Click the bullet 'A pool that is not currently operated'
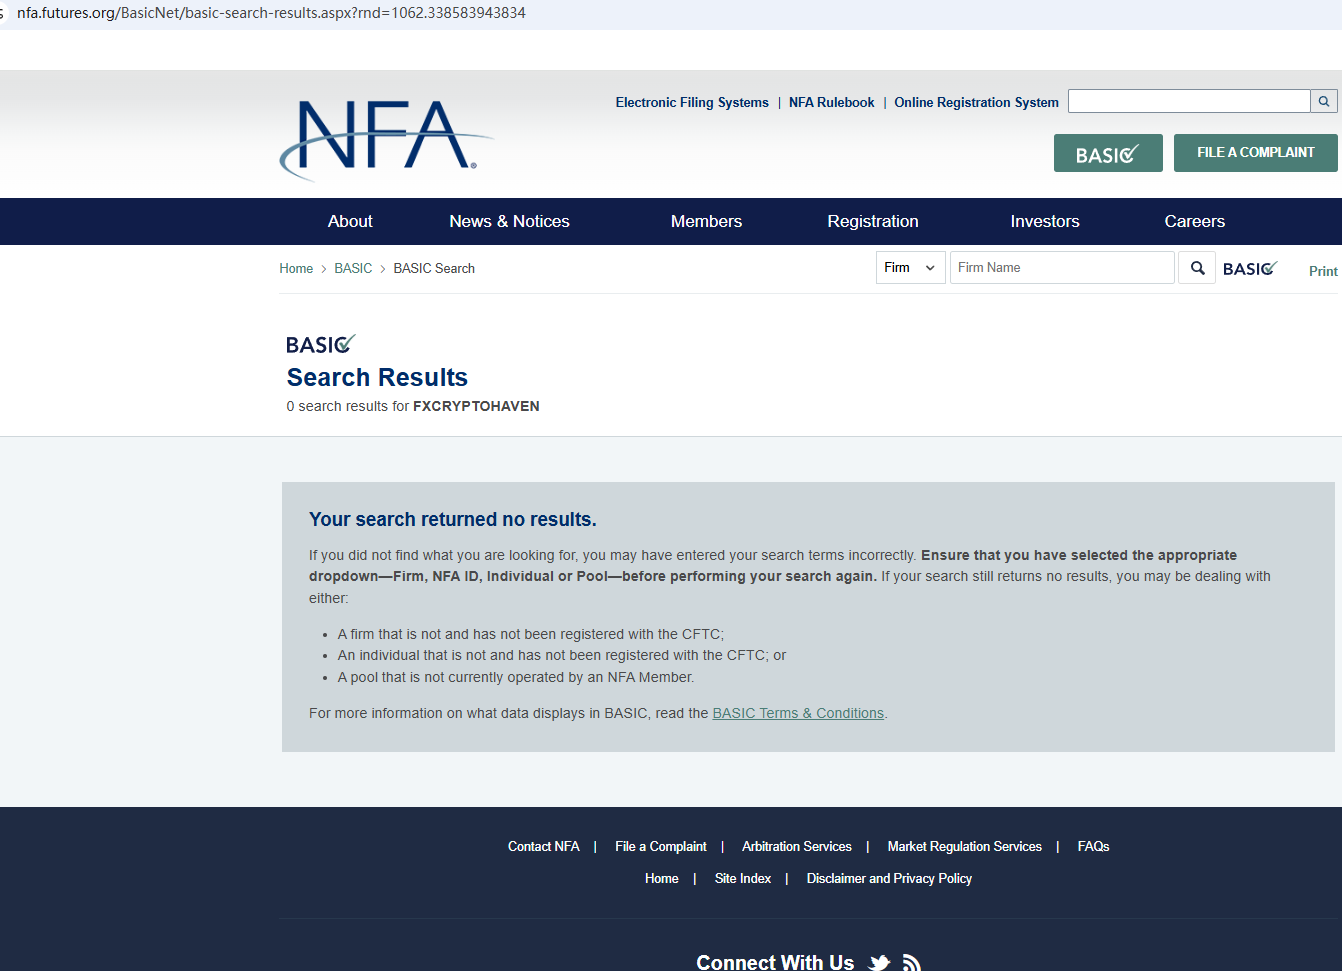1342x971 pixels. click(x=516, y=677)
